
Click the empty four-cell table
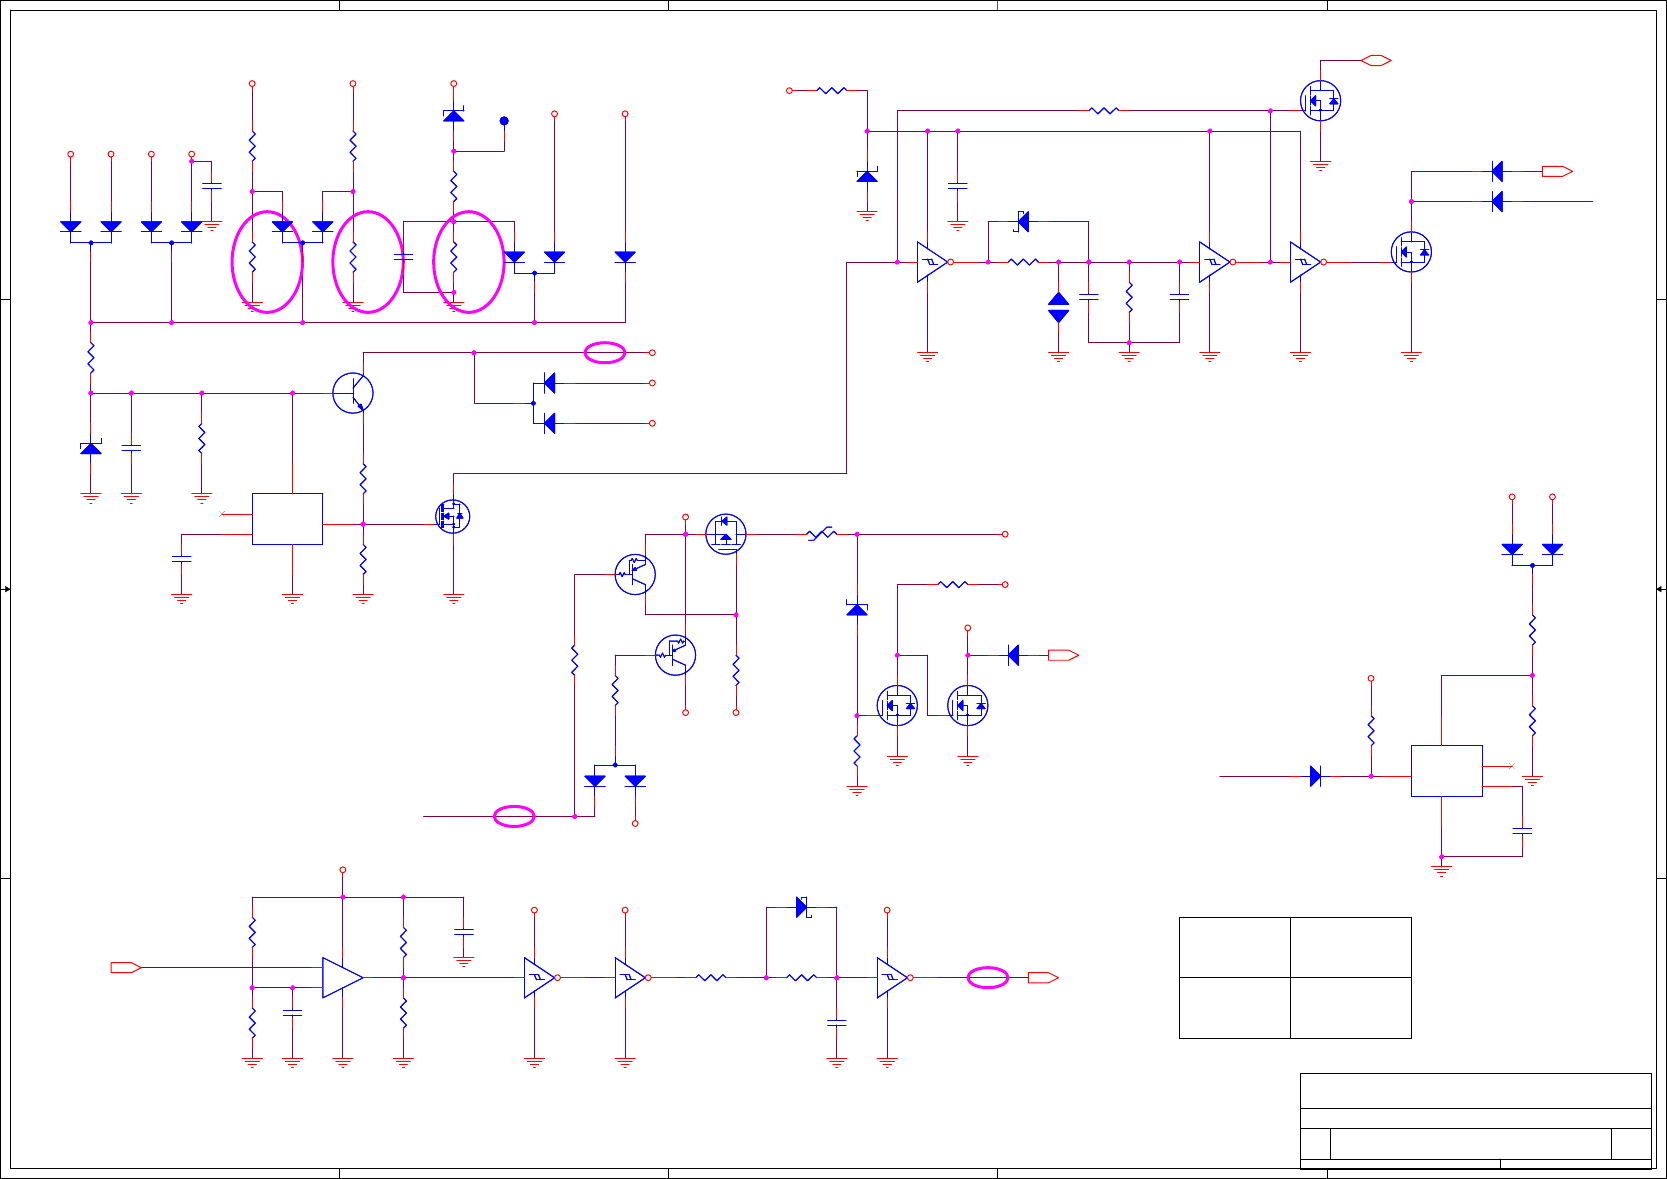1295,977
